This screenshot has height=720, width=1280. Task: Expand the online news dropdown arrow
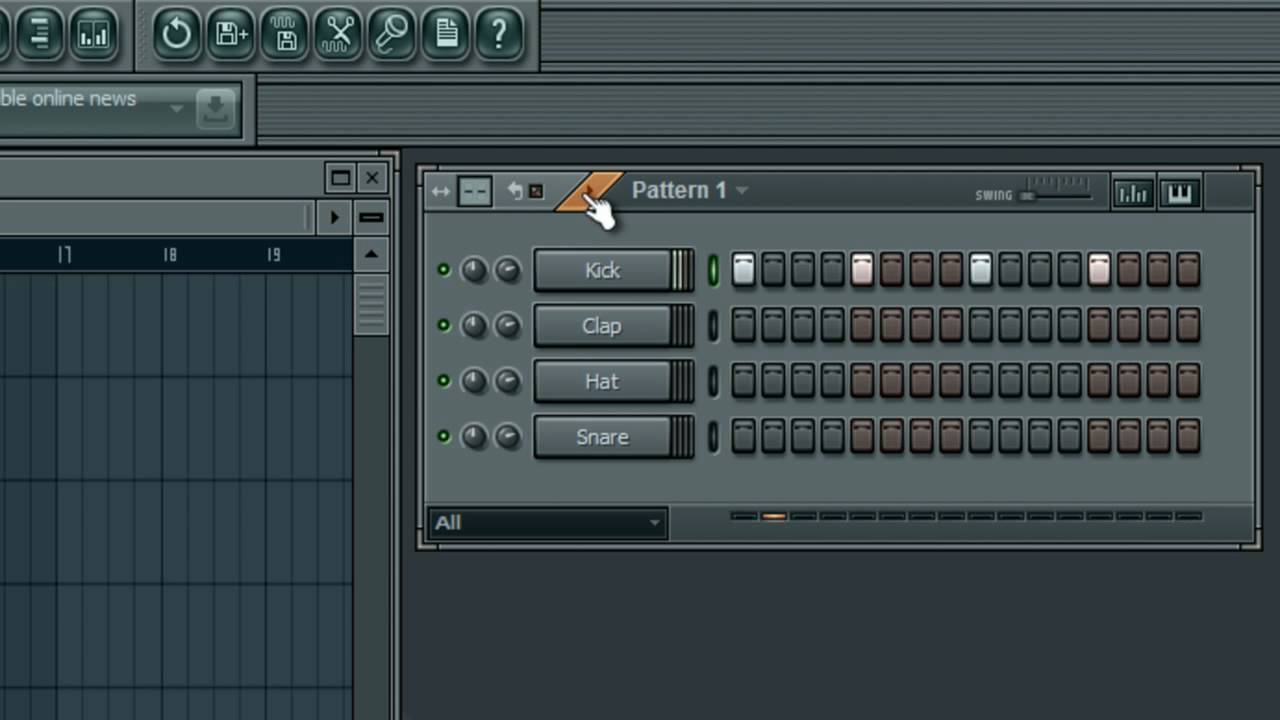coord(177,108)
